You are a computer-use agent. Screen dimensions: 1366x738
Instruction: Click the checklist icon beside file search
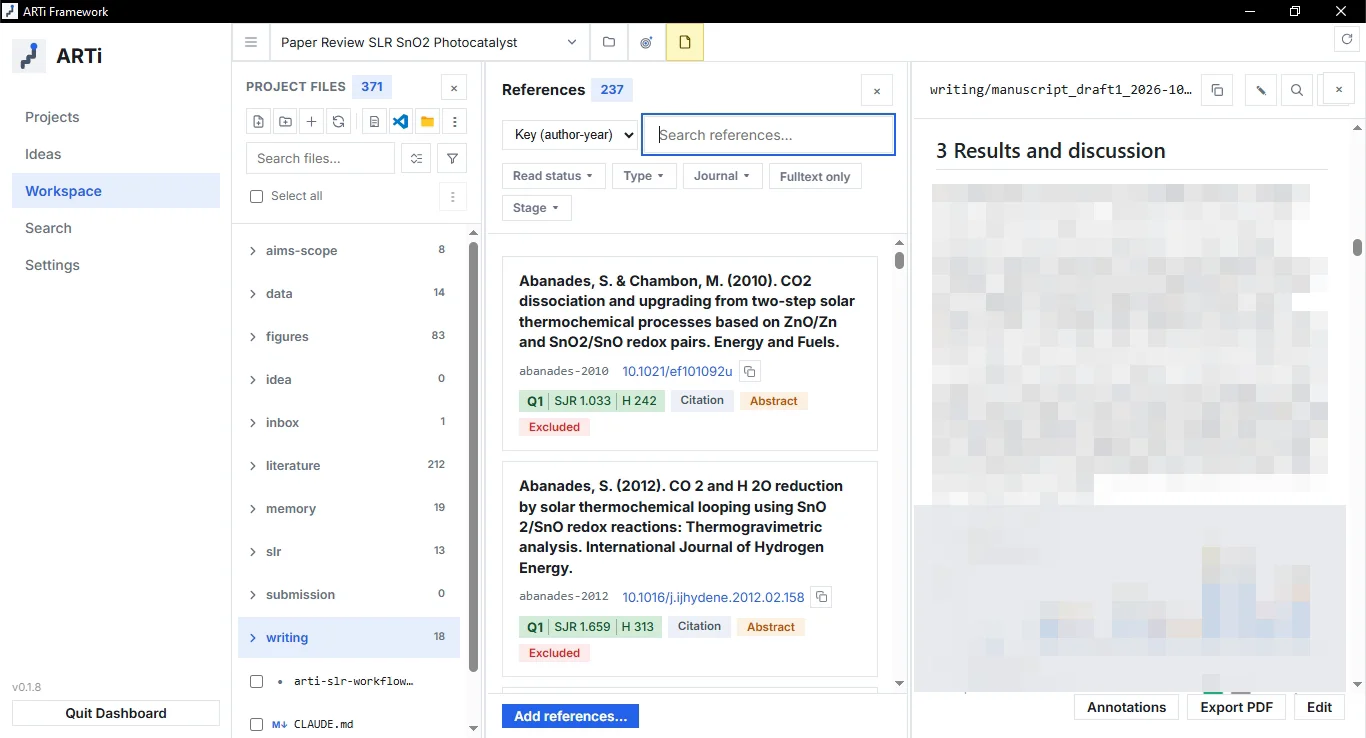417,158
